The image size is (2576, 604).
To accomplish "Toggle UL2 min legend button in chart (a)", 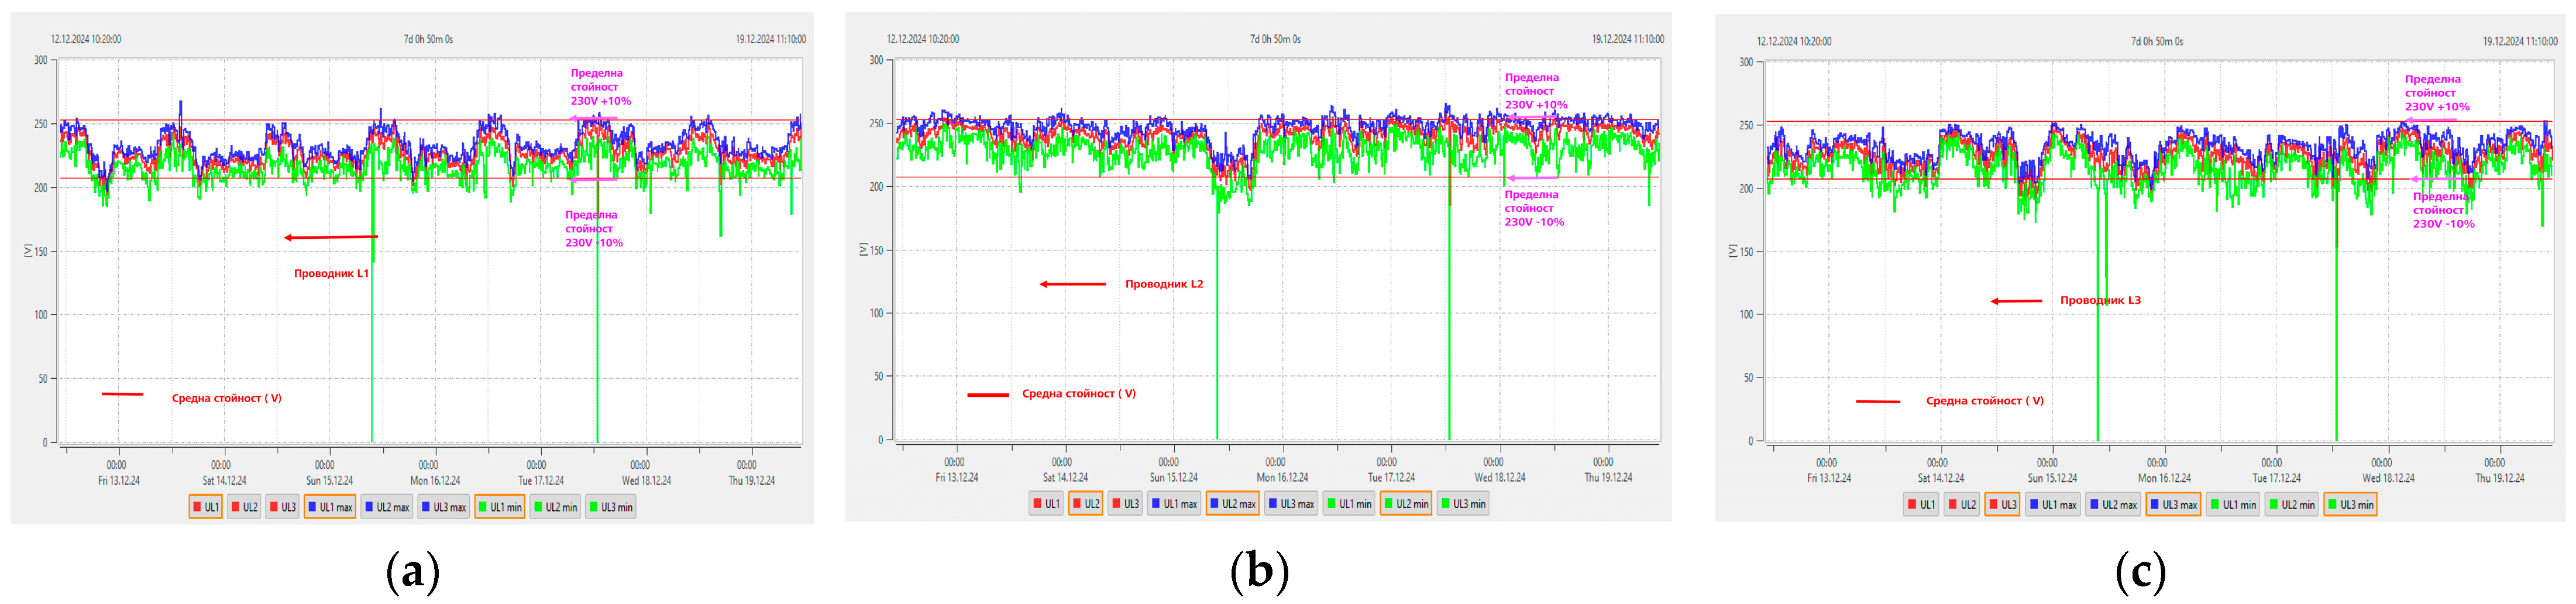I will 555,507.
